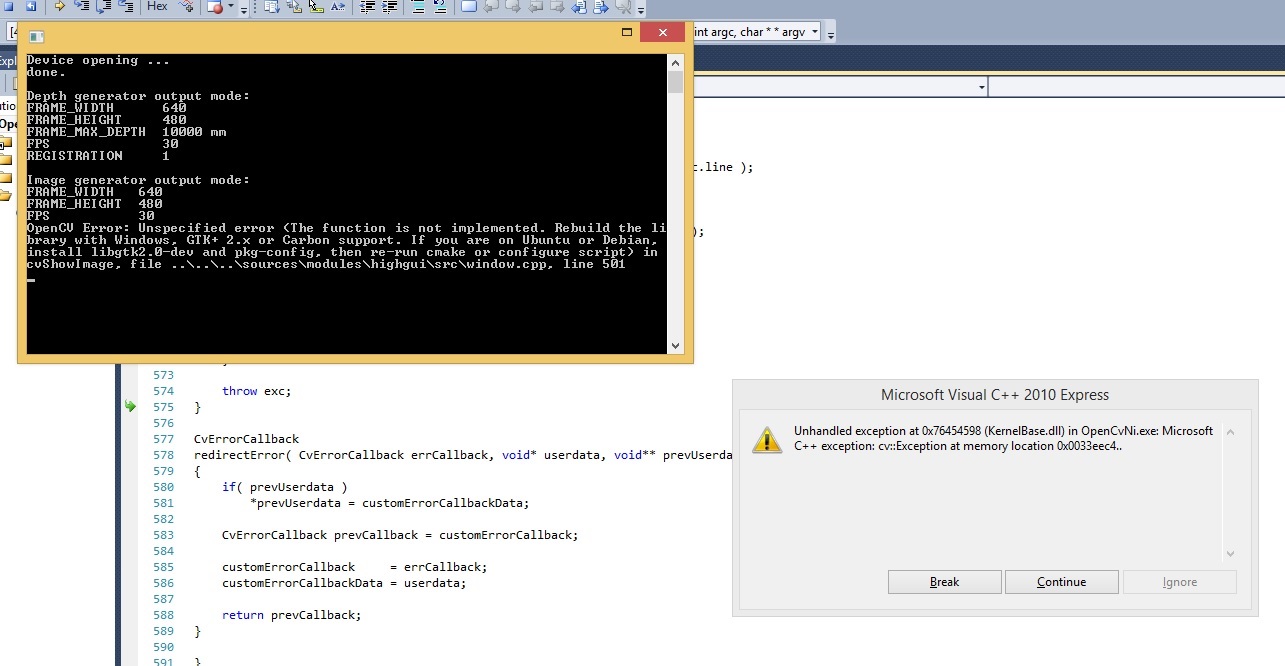Click the Uncomment Selected Lines icon
The height and width of the screenshot is (666, 1285).
pyautogui.click(x=440, y=6)
